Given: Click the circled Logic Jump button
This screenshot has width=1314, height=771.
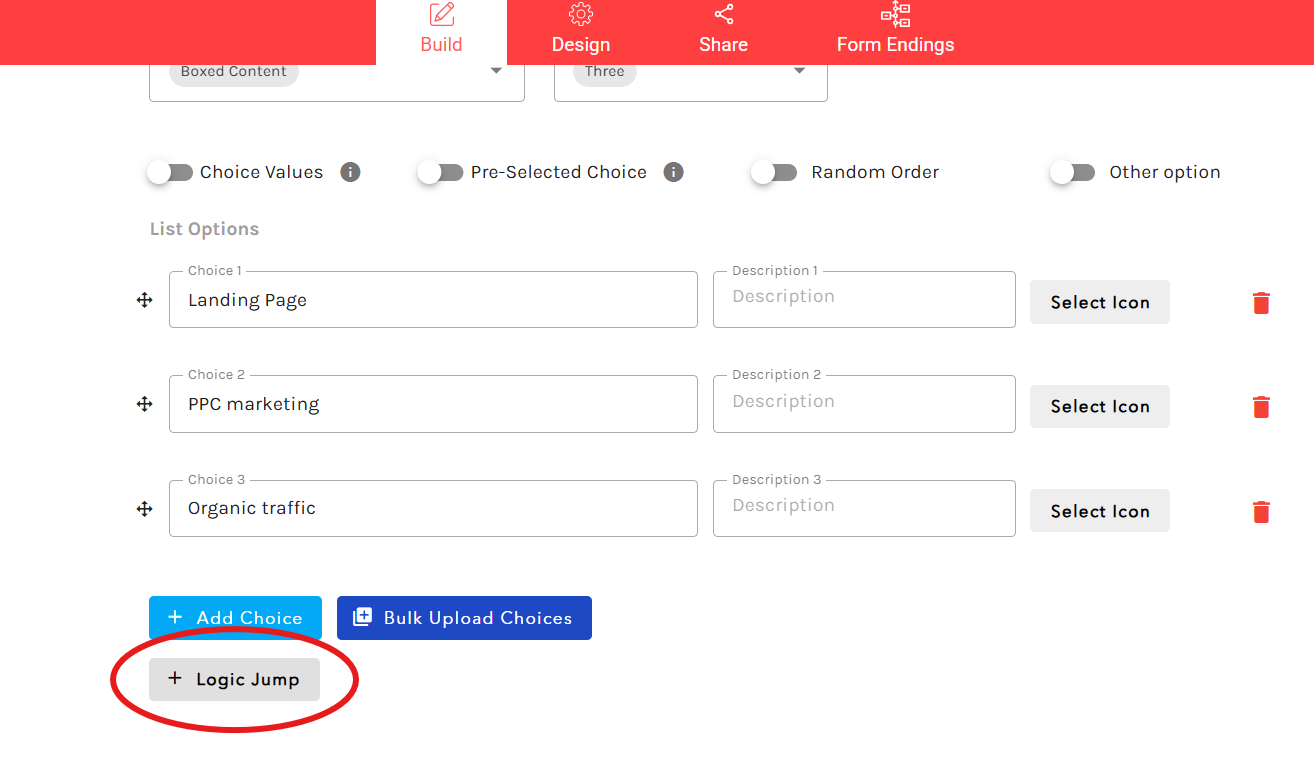Looking at the screenshot, I should [233, 679].
